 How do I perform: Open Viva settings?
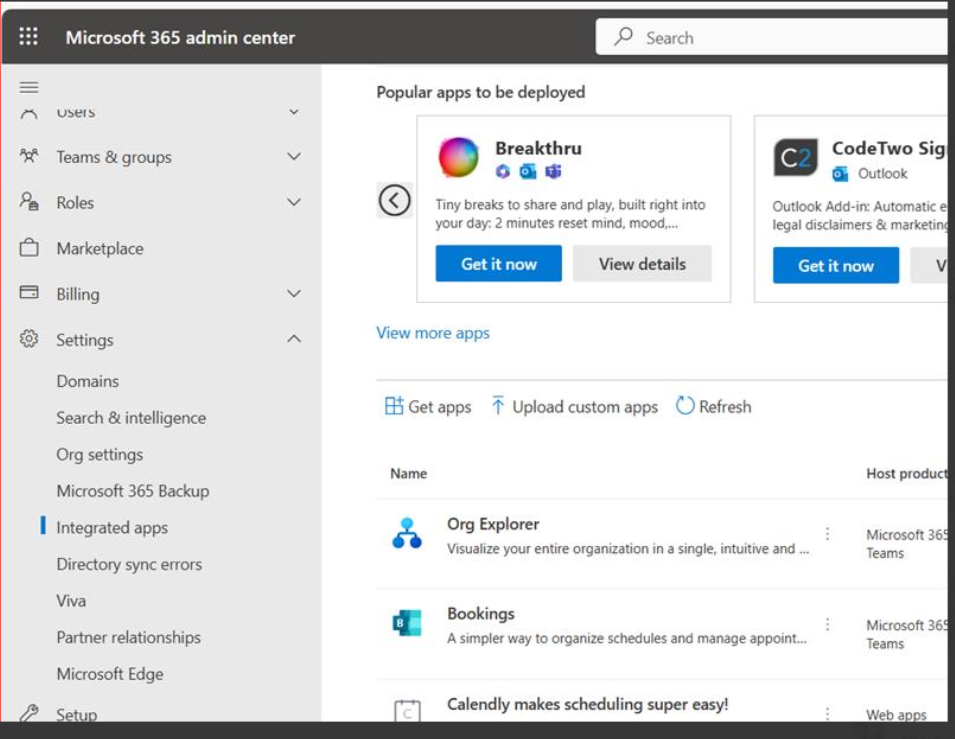pyautogui.click(x=71, y=601)
